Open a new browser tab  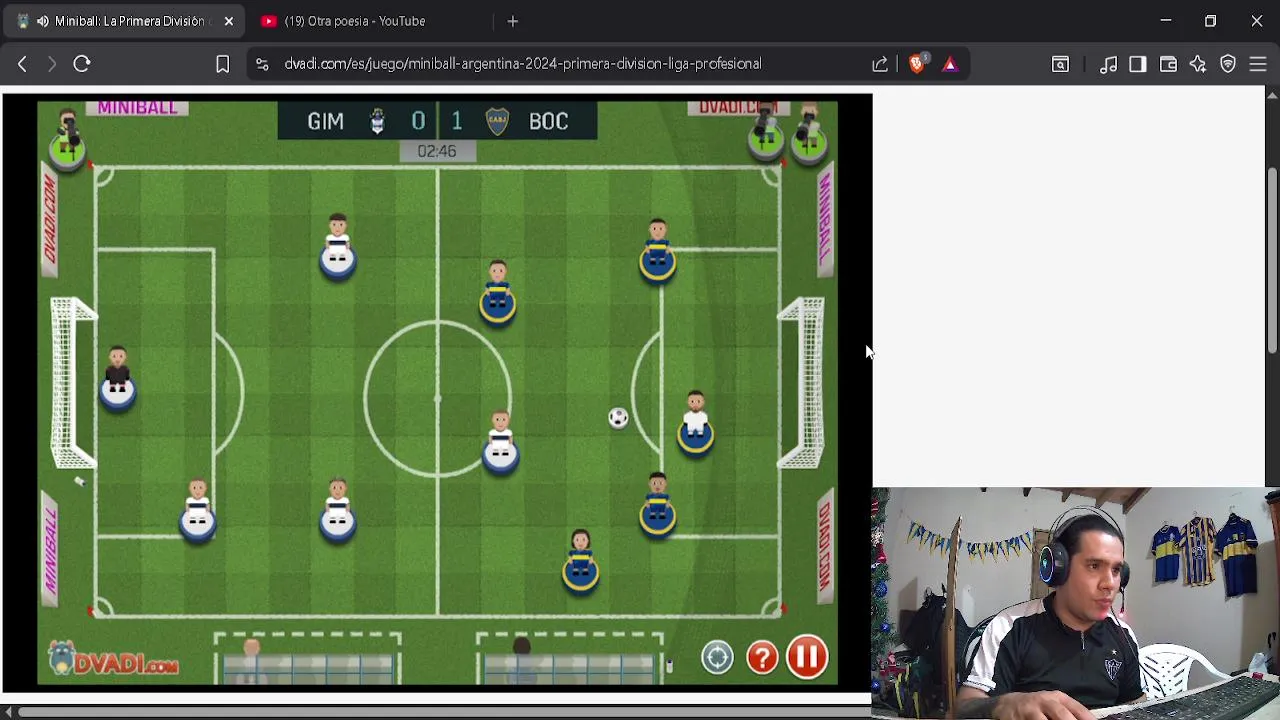[x=512, y=21]
